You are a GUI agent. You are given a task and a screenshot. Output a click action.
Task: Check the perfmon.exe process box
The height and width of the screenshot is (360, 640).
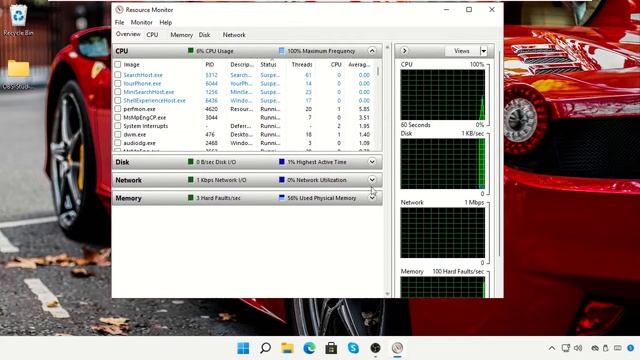coord(118,109)
